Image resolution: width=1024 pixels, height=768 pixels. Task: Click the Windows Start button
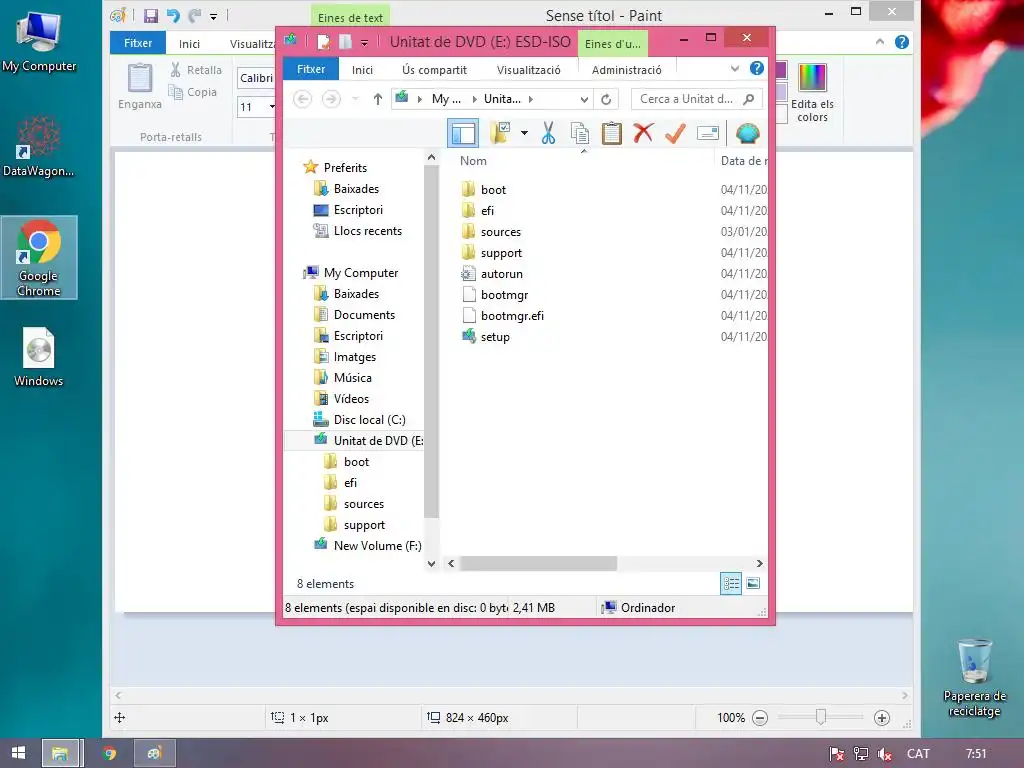18,753
